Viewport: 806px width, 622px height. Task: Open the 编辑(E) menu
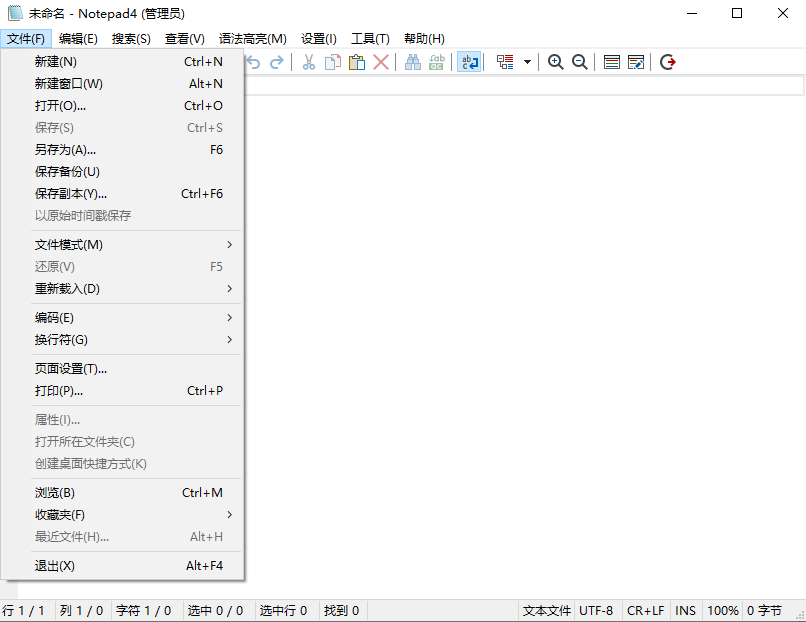[78, 39]
